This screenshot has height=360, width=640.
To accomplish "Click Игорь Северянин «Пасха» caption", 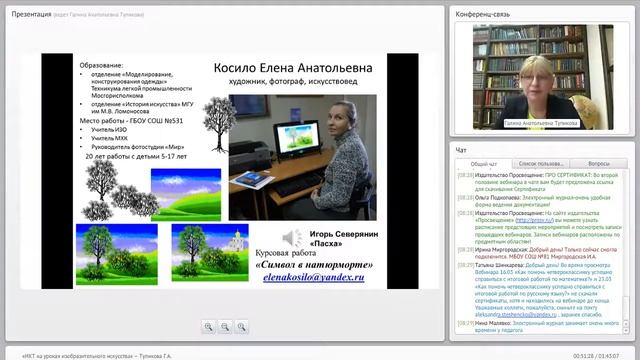I will 344,239.
